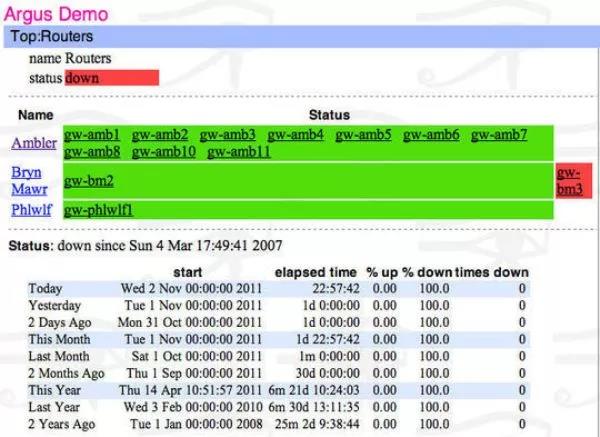Open the Ambler group link
This screenshot has width=600, height=437.
click(34, 143)
